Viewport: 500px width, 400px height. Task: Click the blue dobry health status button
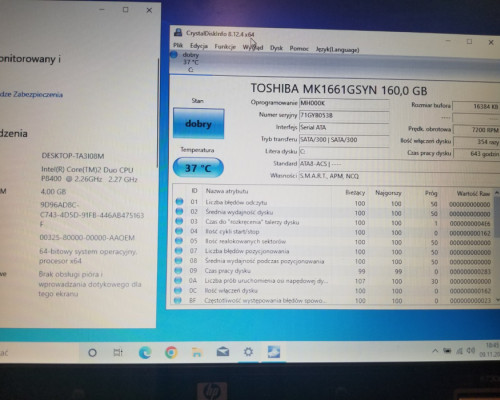click(x=198, y=123)
